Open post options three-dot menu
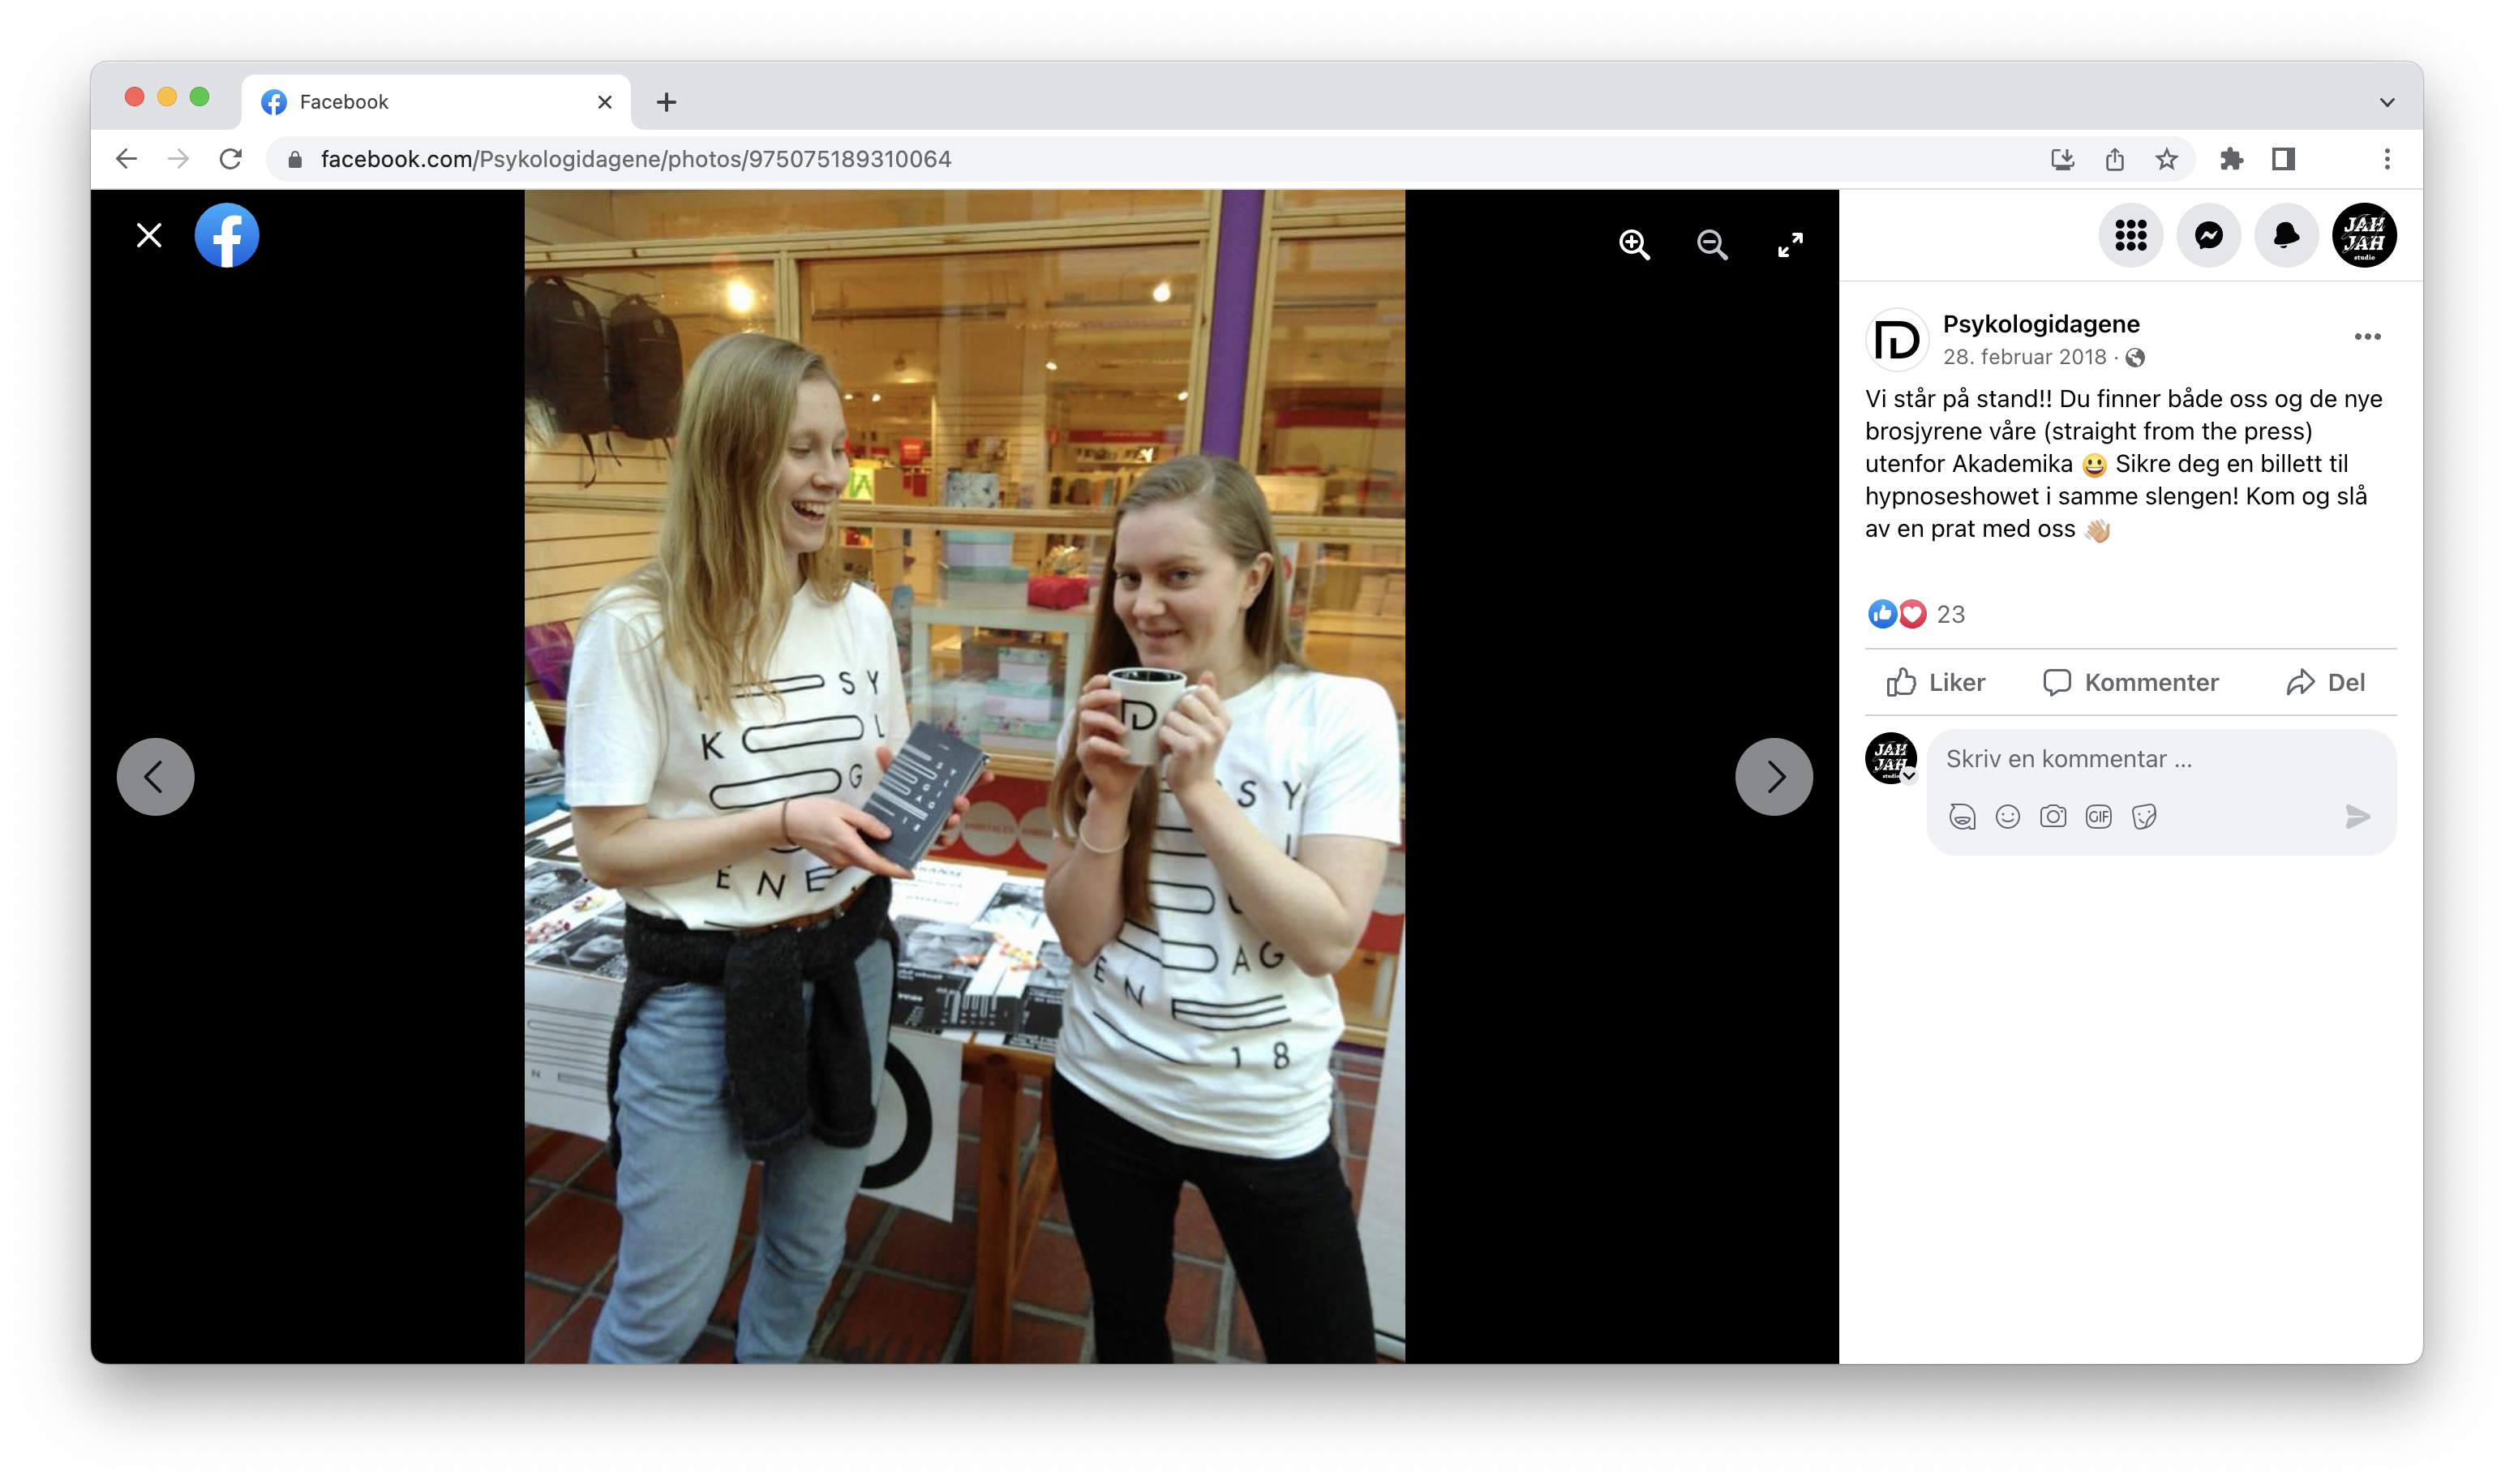This screenshot has height=1484, width=2514. point(2367,337)
